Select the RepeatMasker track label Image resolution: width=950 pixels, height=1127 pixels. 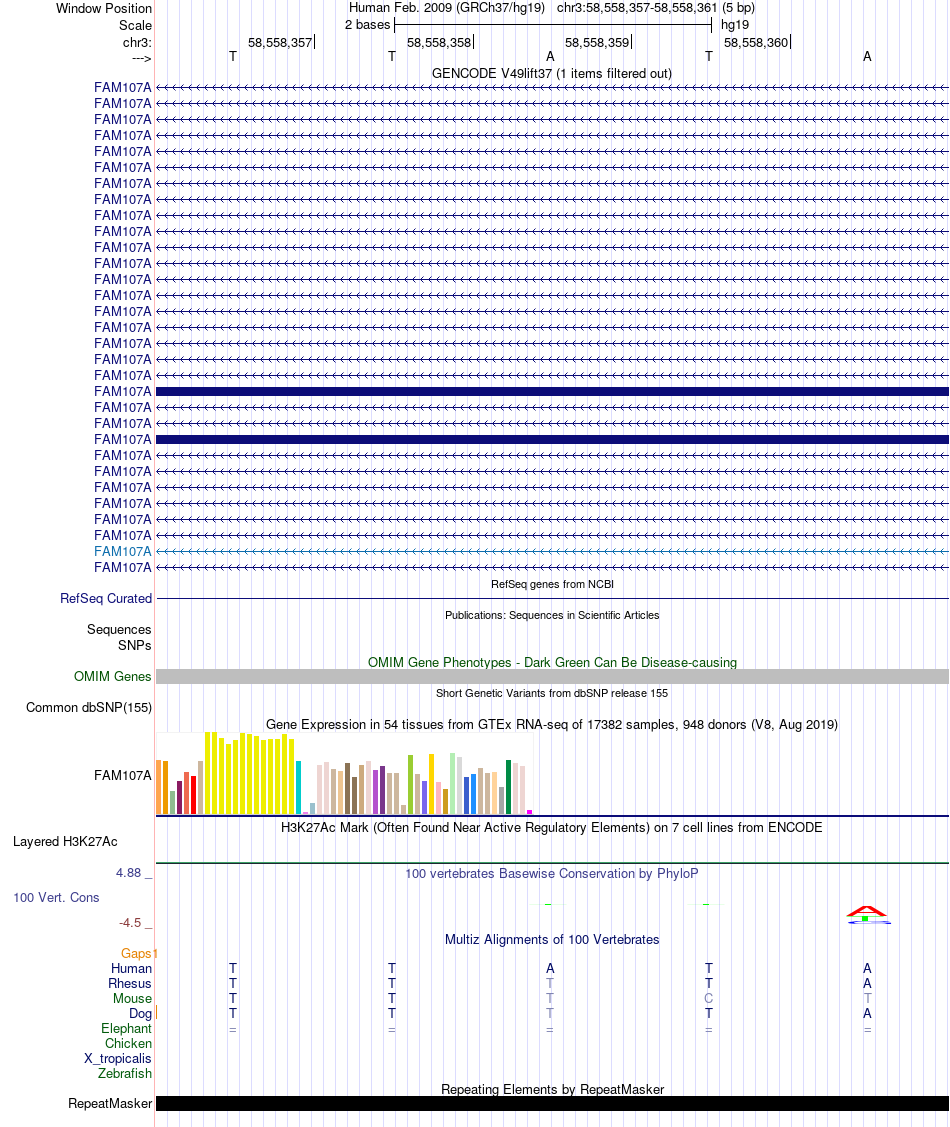point(110,1103)
